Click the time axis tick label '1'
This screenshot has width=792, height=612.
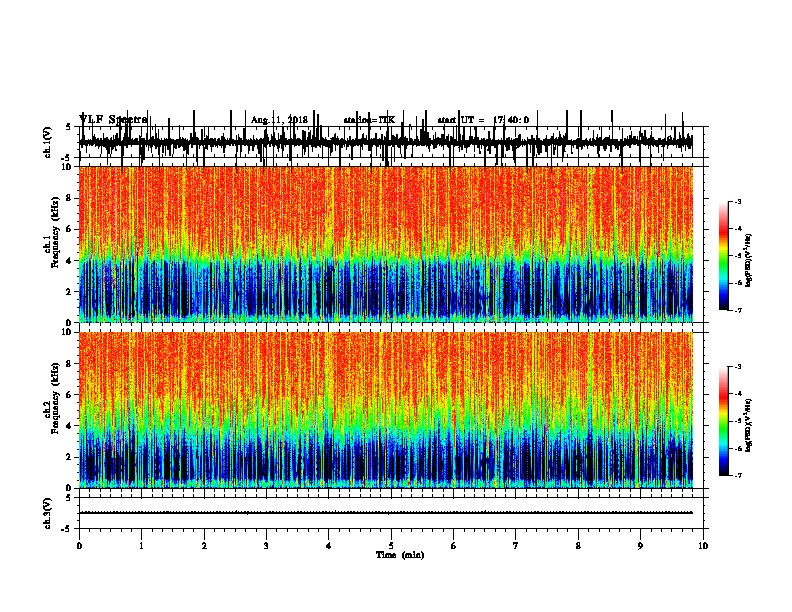[141, 546]
